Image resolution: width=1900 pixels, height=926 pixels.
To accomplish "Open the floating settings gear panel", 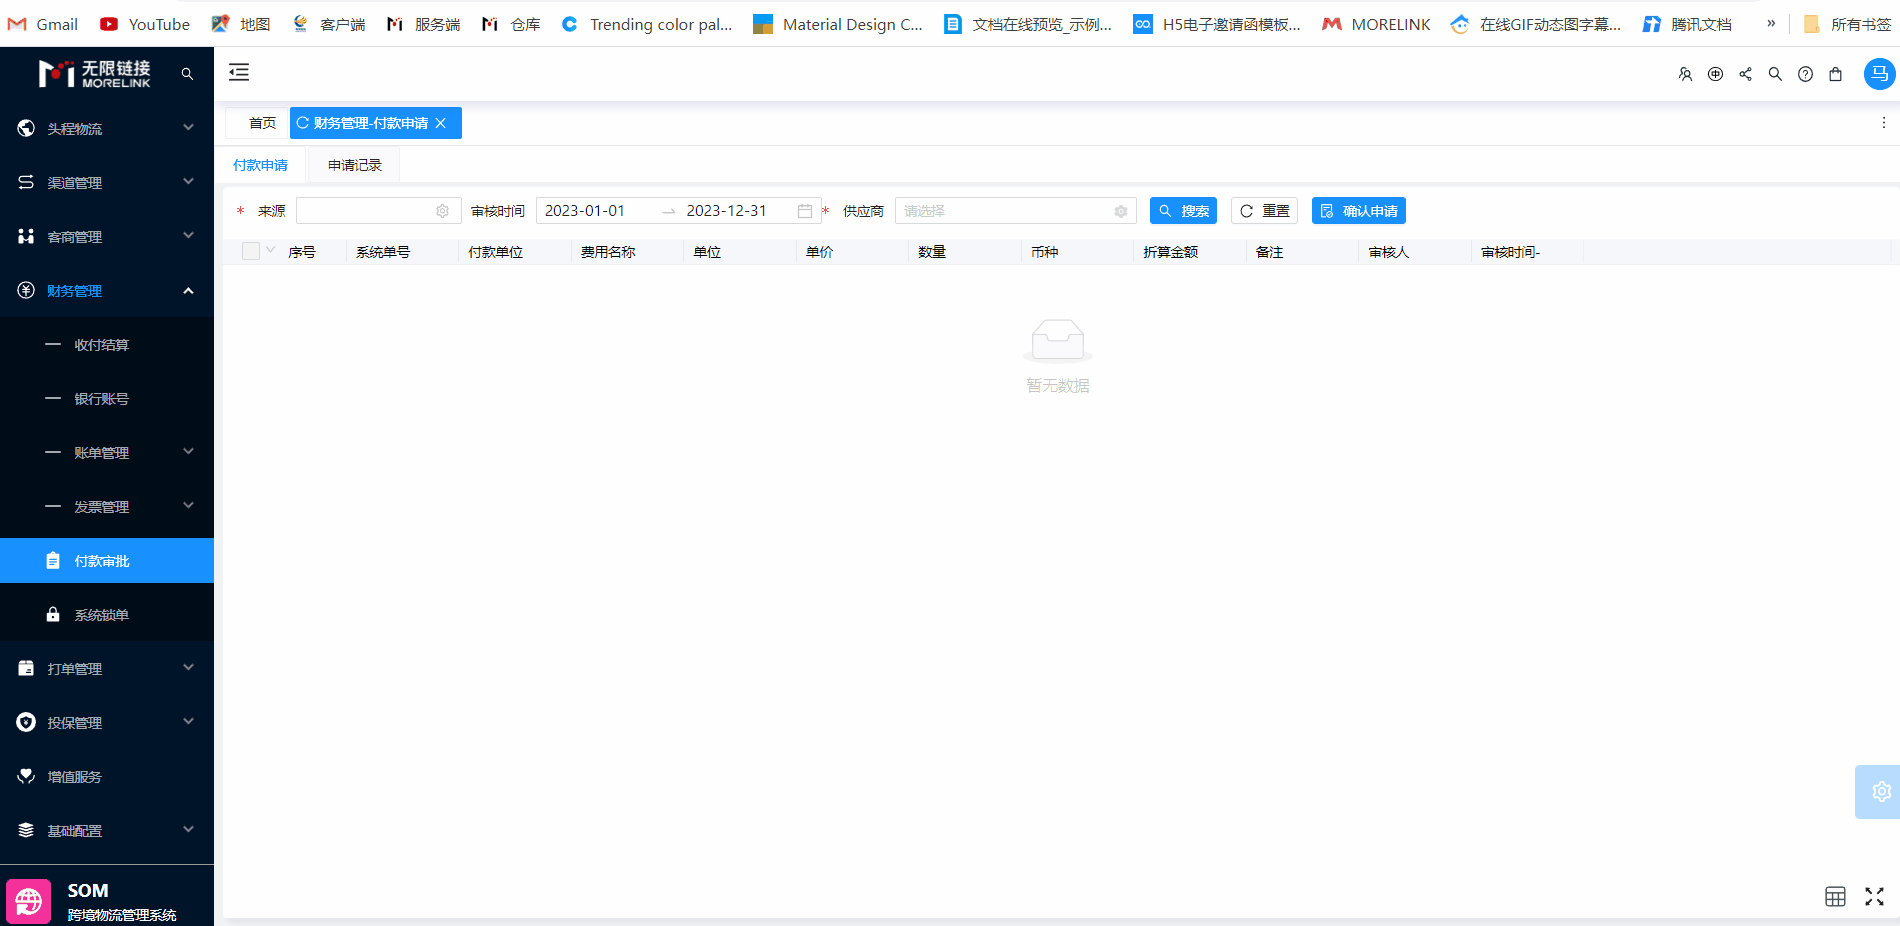I will click(x=1880, y=792).
